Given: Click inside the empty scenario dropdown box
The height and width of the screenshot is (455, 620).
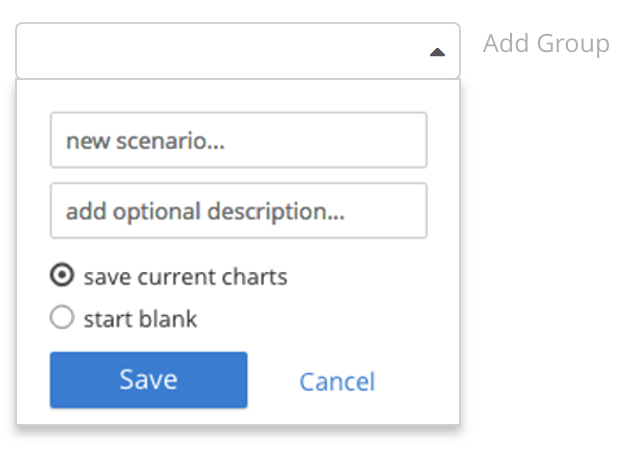Looking at the screenshot, I should point(220,51).
